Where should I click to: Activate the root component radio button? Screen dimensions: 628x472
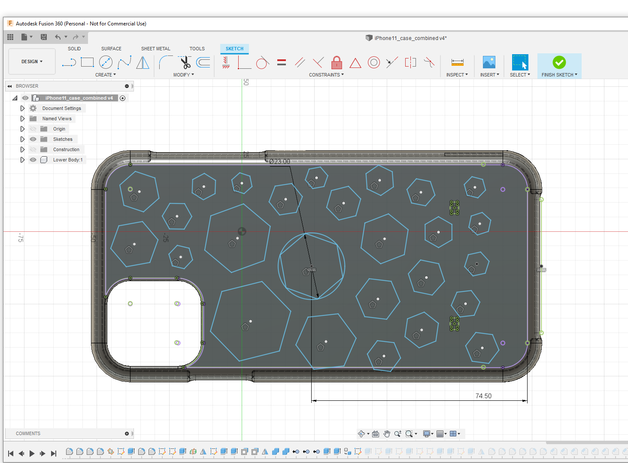tap(123, 98)
